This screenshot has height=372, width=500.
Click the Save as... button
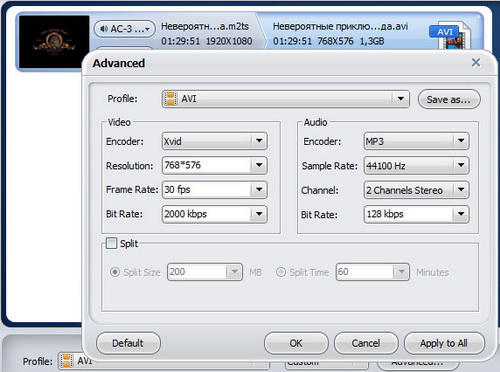coord(449,99)
